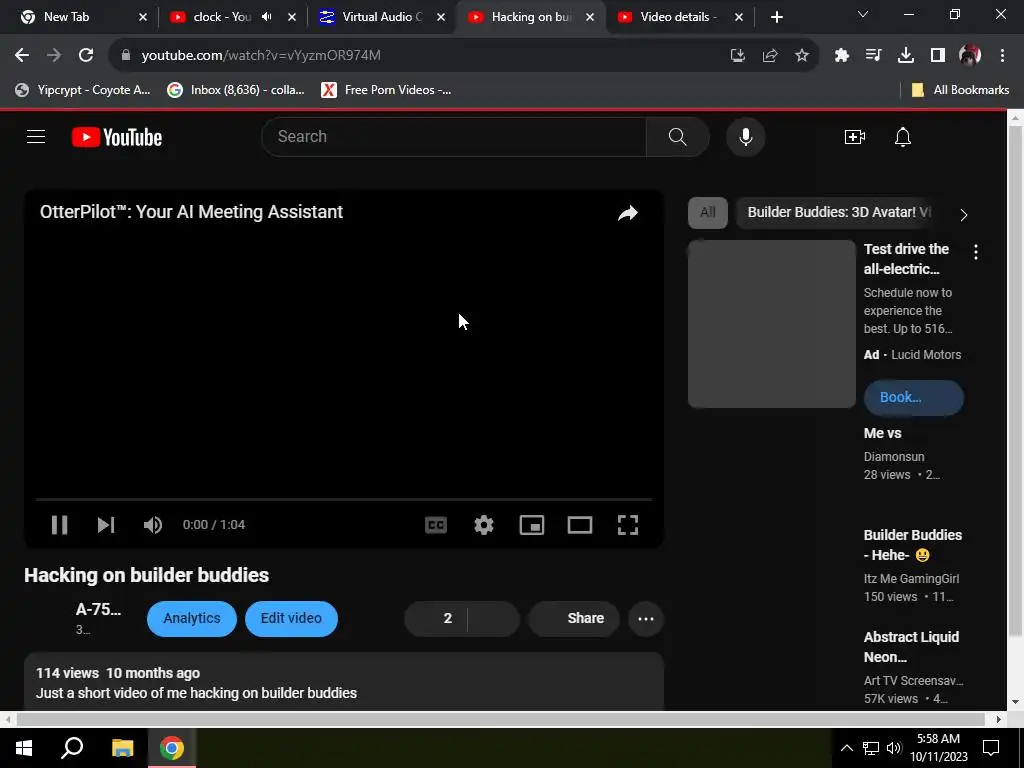Install app icon in address bar
Screen dimensions: 1024x768
click(737, 56)
